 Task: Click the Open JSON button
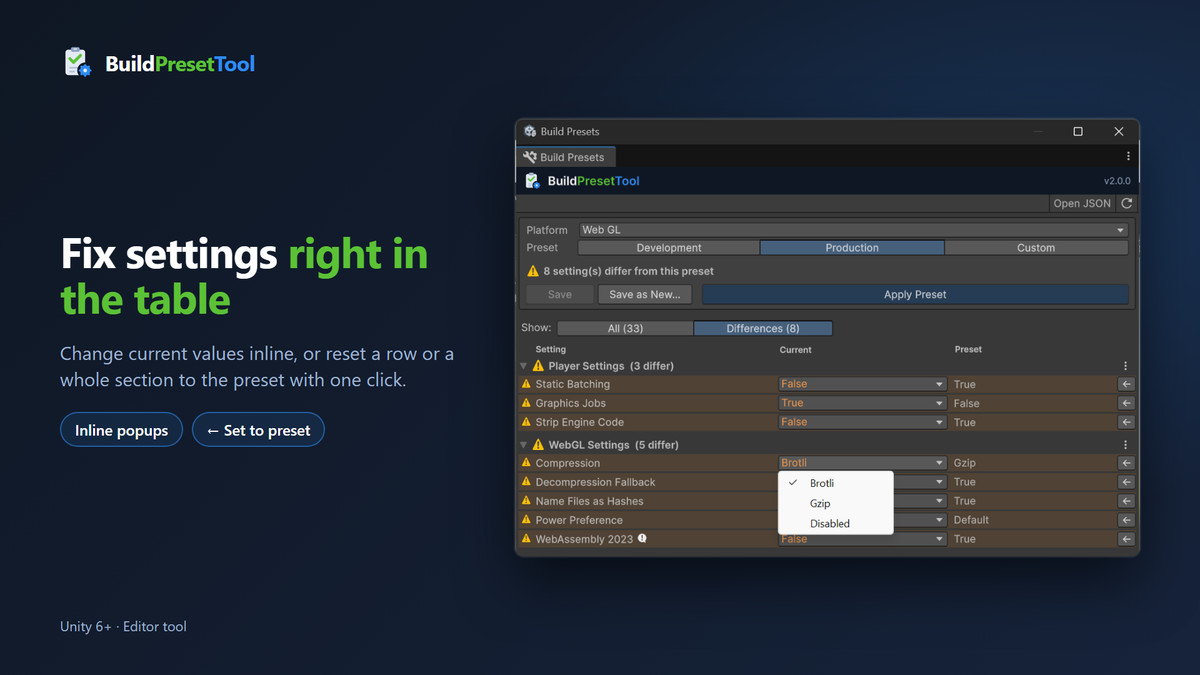click(1082, 203)
